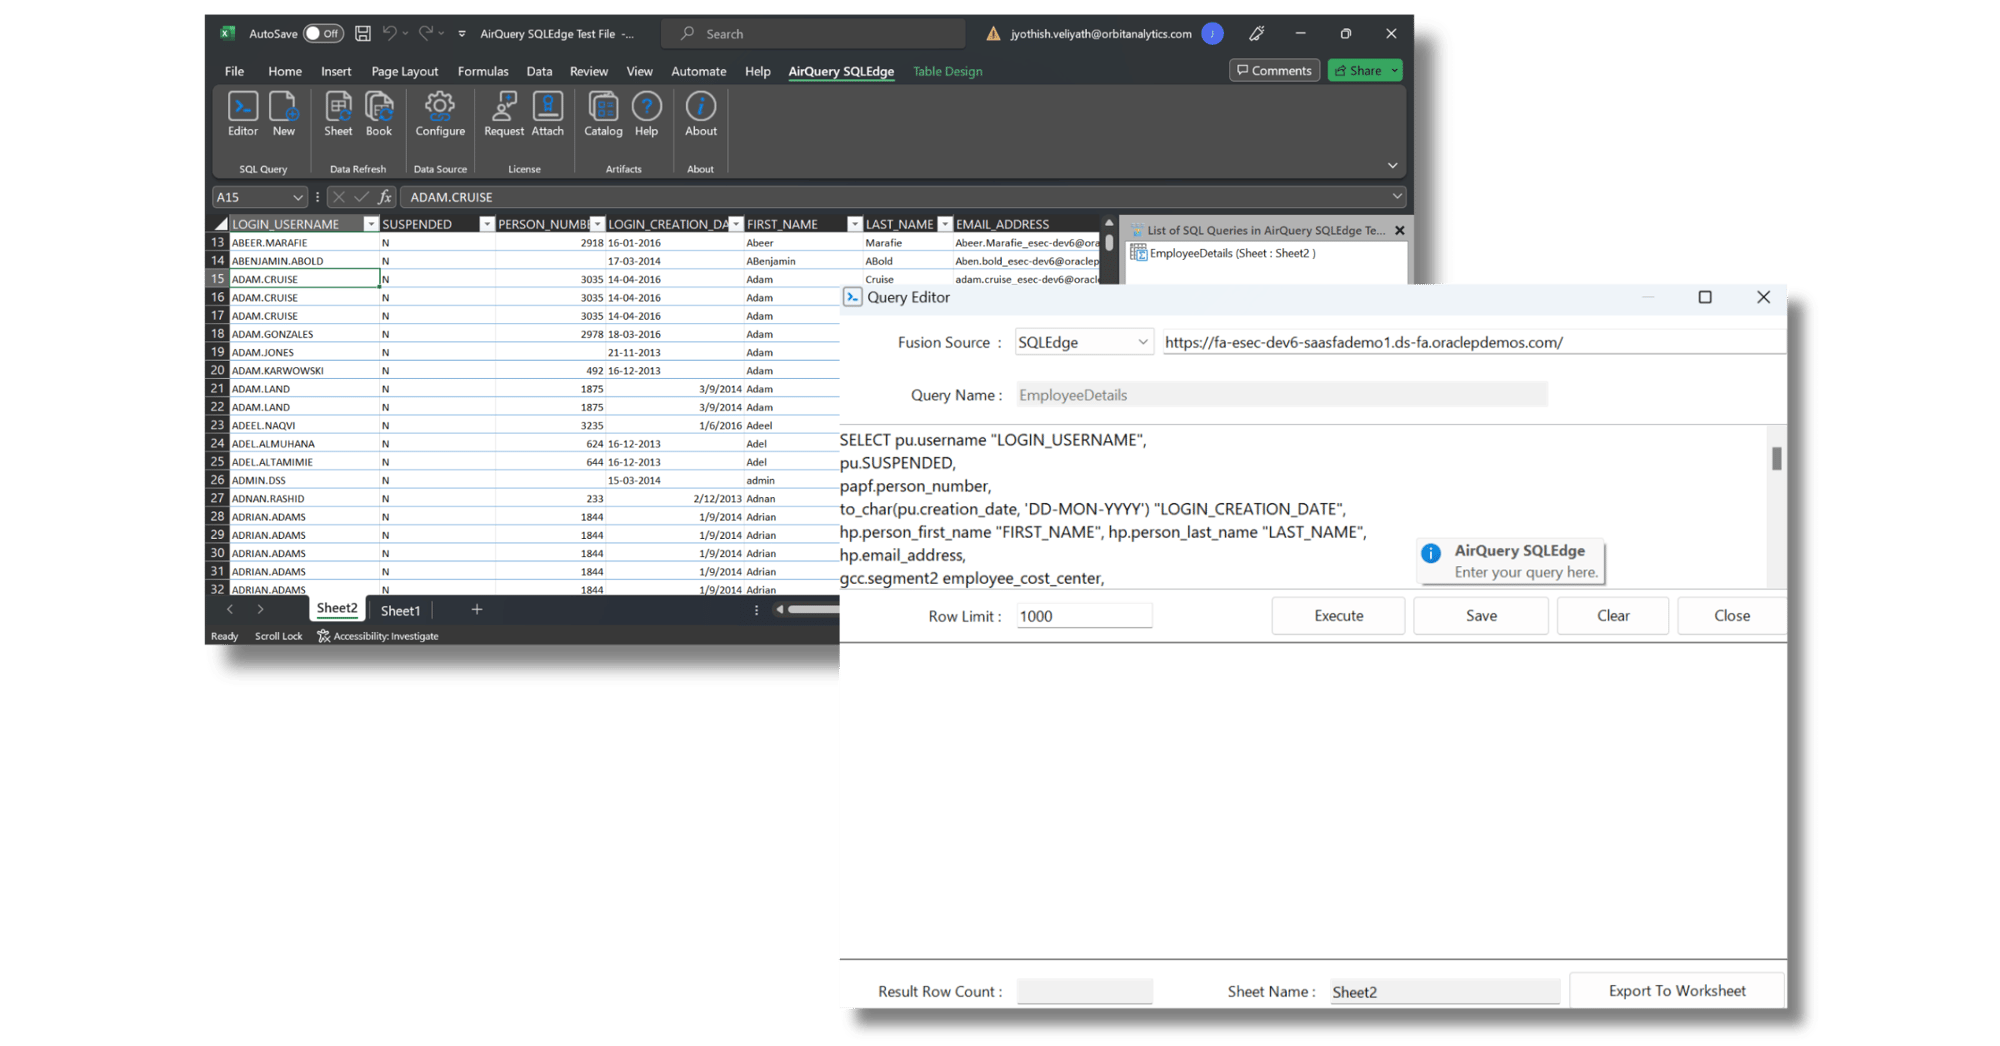This screenshot has width=2000, height=1046.
Task: Click the Save icon in title bar
Action: pos(363,33)
